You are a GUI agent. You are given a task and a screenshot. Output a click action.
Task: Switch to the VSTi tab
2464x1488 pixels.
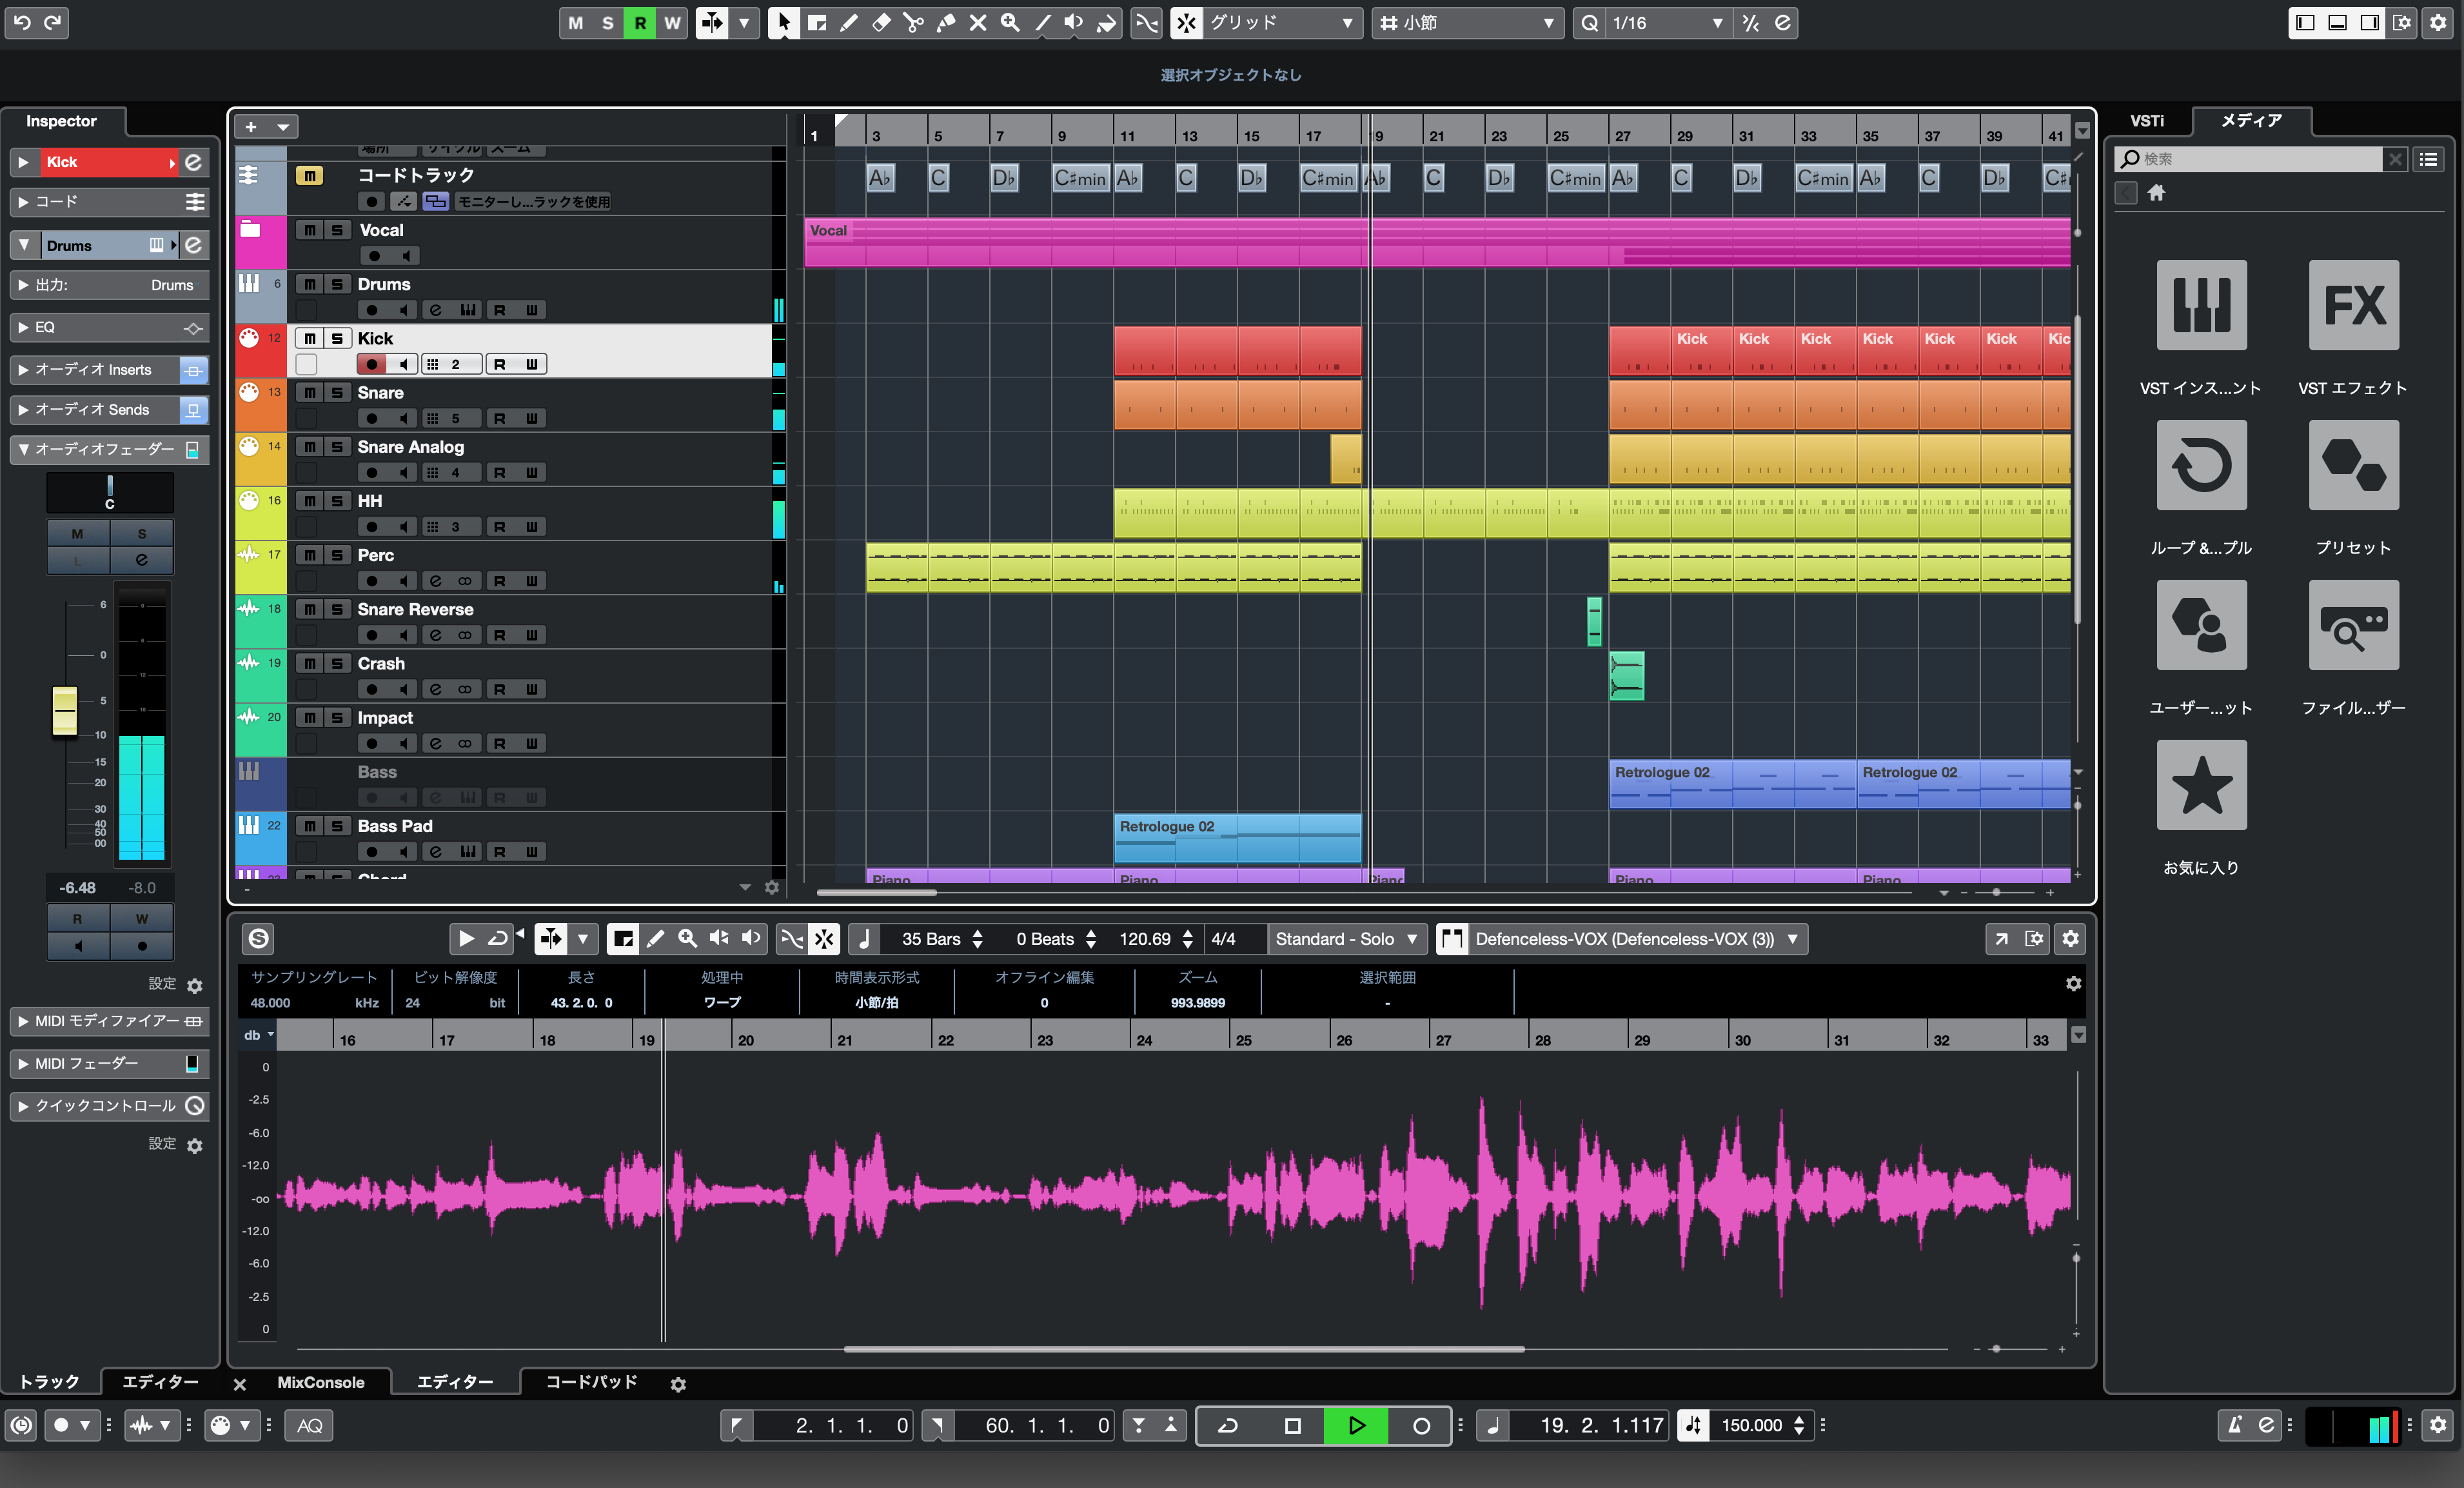[x=2146, y=121]
